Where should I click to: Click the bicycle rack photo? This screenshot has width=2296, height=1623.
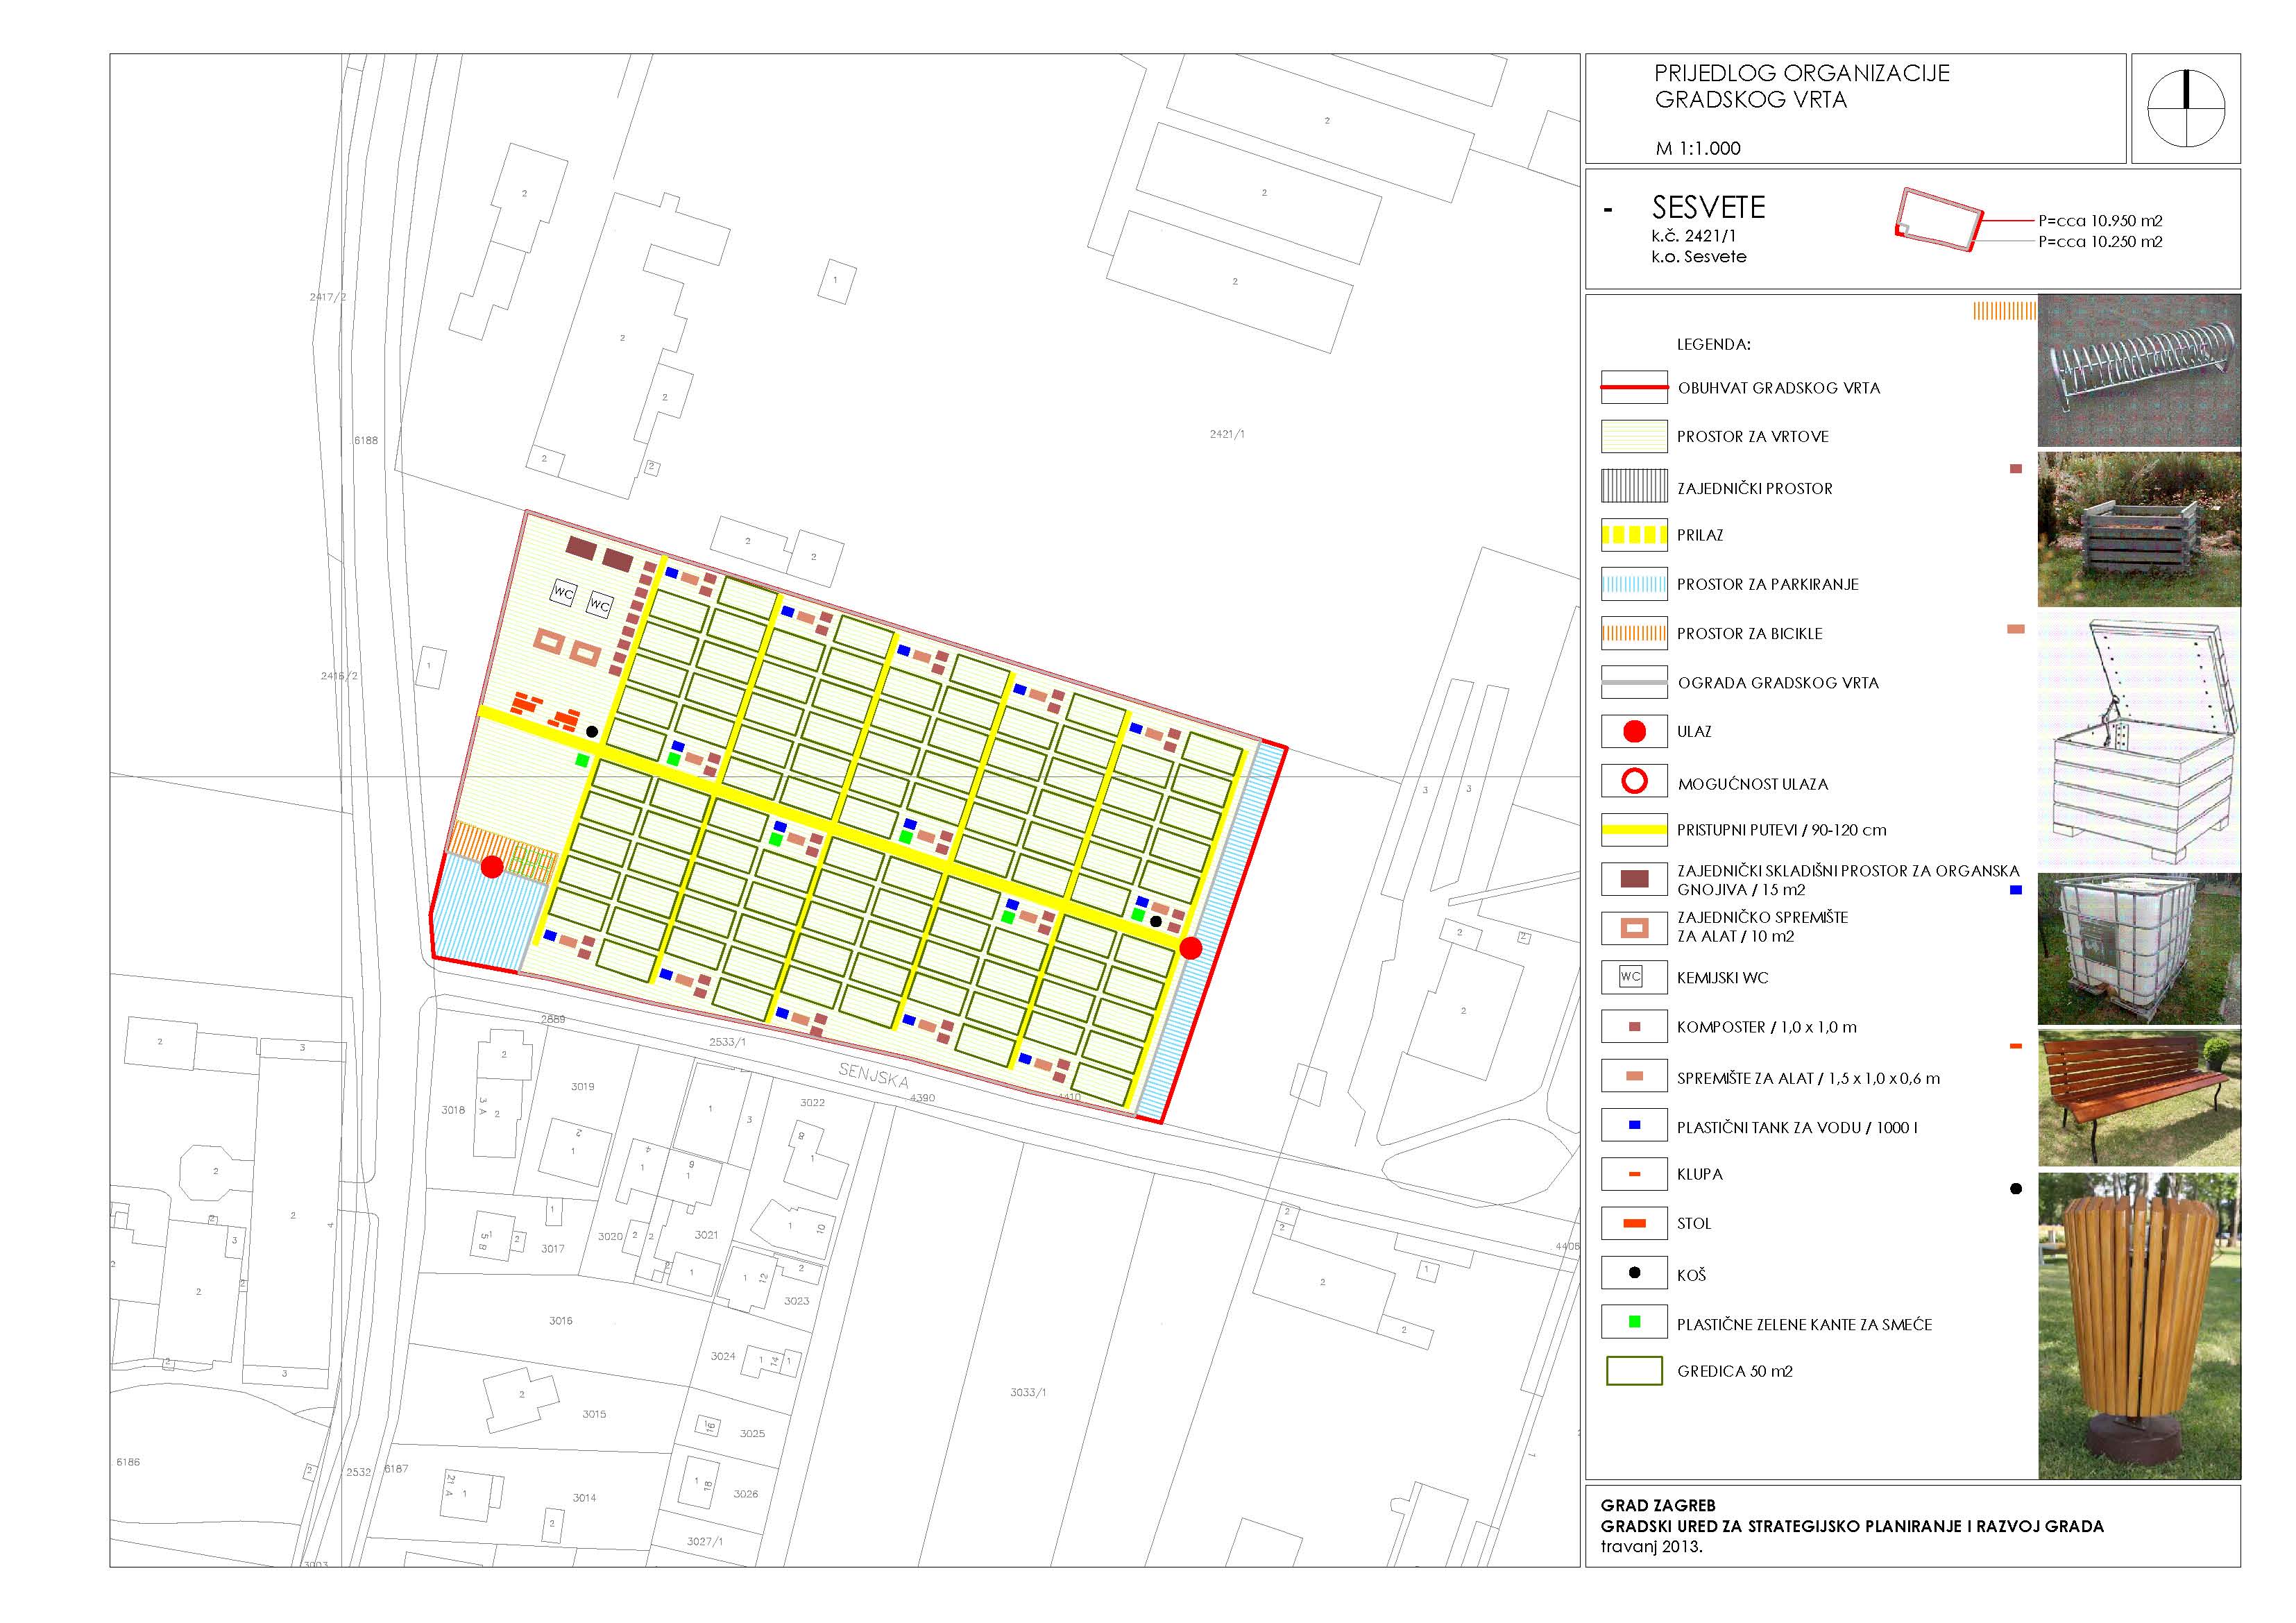pos(2139,371)
